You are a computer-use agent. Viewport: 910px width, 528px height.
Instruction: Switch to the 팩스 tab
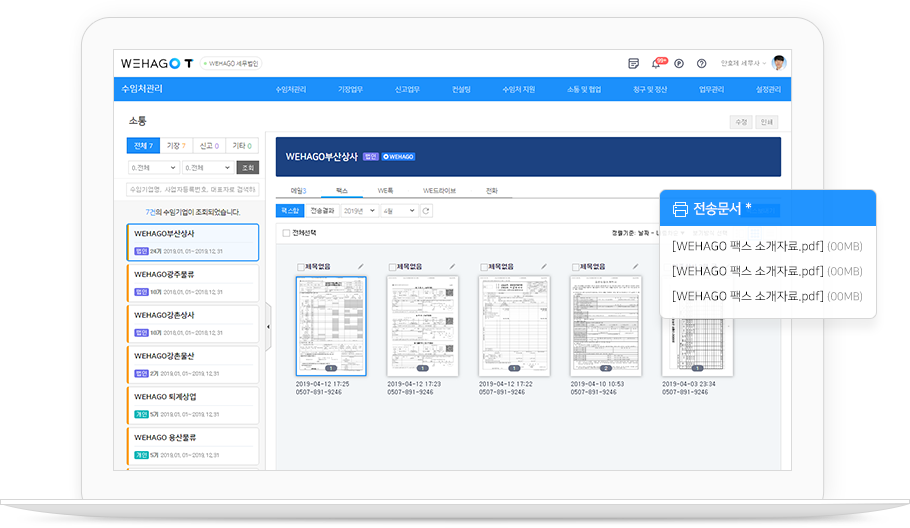point(342,190)
